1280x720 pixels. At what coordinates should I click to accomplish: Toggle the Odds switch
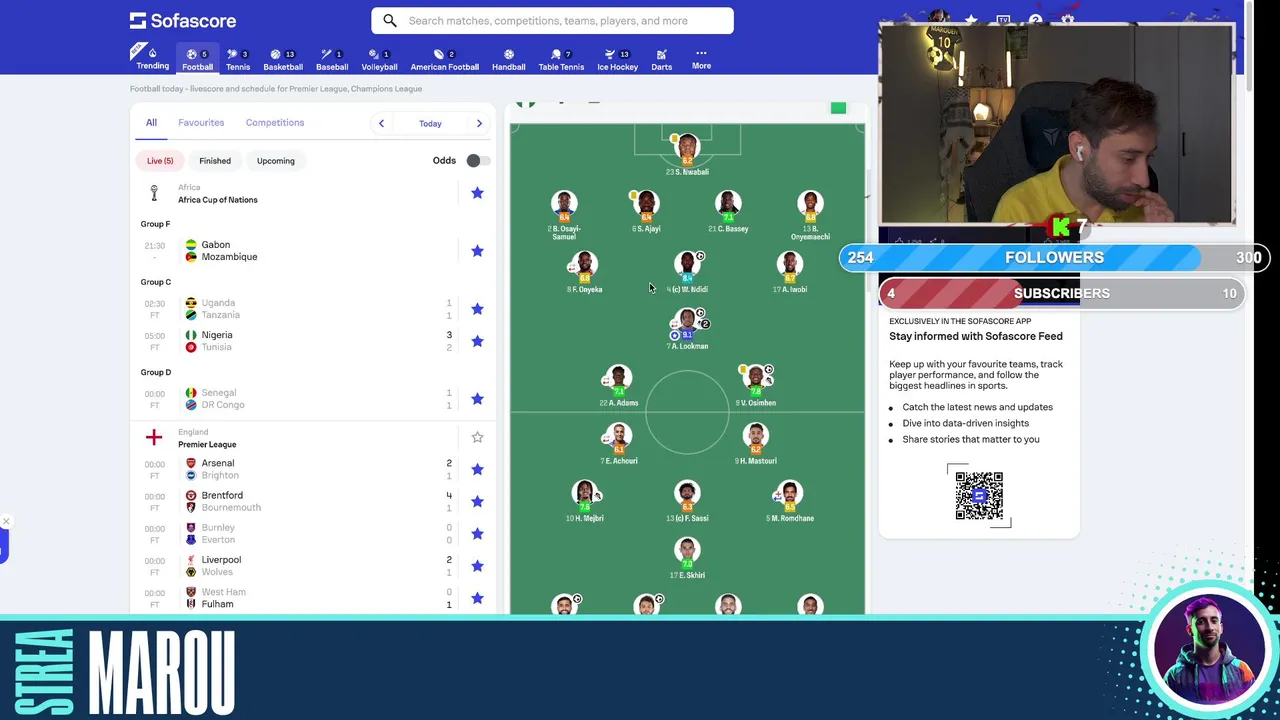tap(477, 160)
